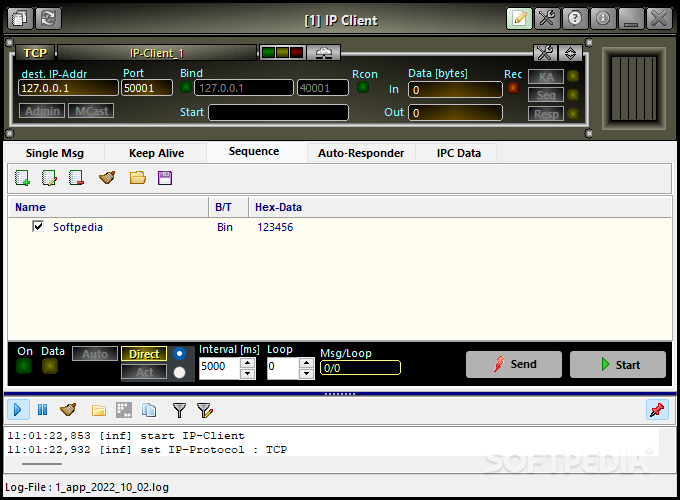680x500 pixels.
Task: Delete the selected sequence message
Action: point(76,178)
